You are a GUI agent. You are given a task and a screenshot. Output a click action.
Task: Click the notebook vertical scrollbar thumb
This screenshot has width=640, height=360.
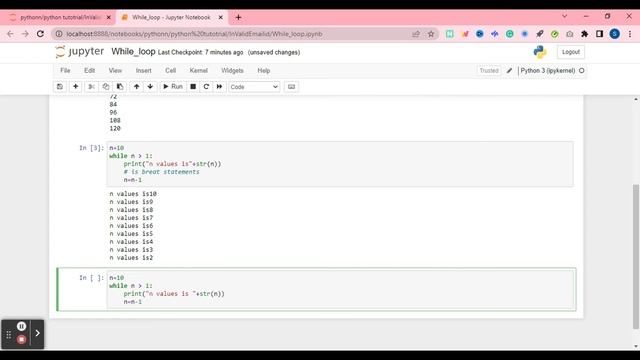[636, 256]
